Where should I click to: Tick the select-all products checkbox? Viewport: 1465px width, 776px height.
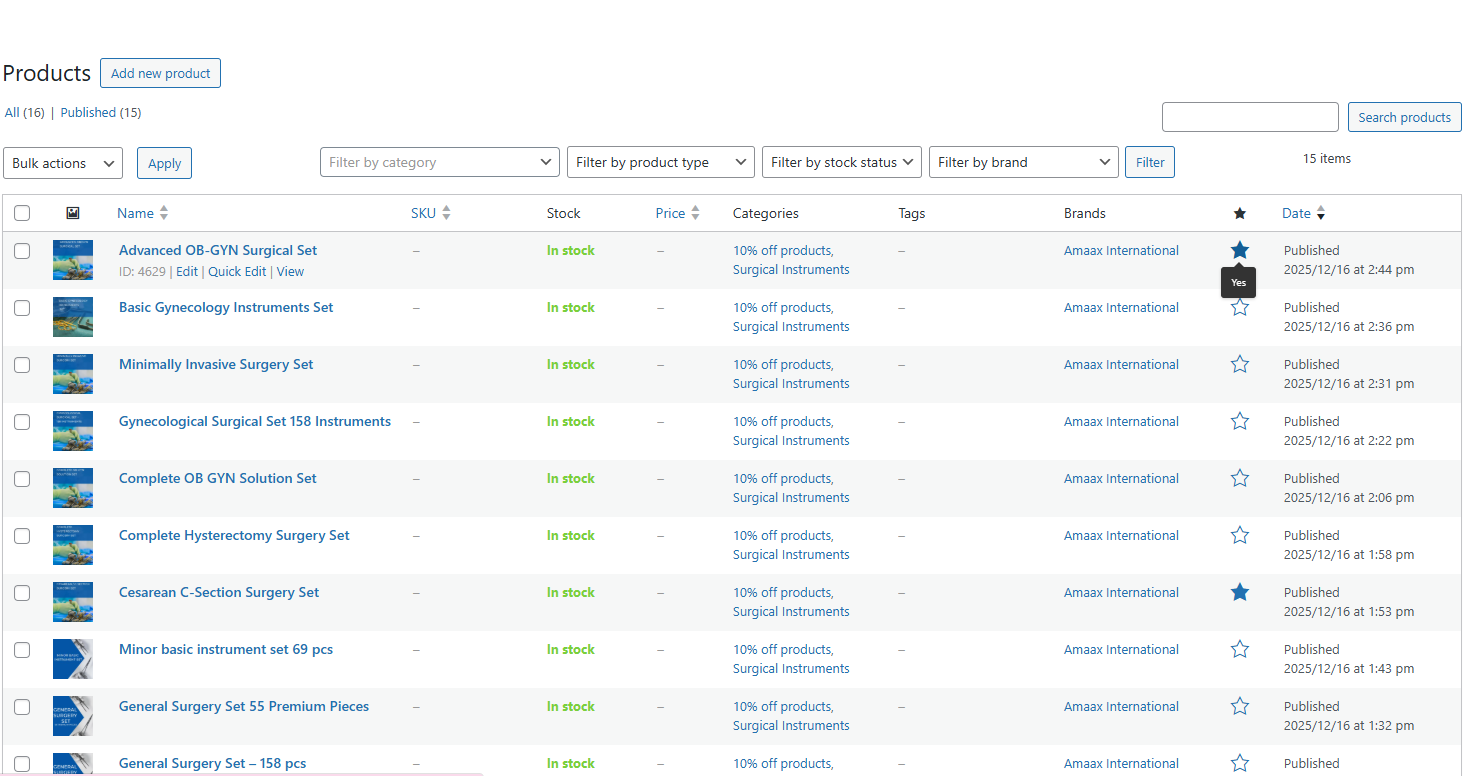click(22, 213)
